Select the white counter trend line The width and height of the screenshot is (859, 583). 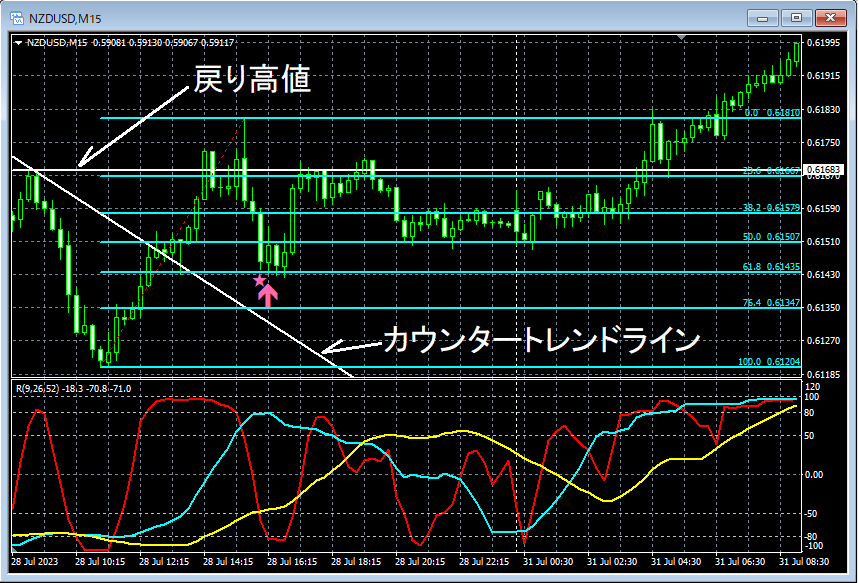(x=181, y=266)
